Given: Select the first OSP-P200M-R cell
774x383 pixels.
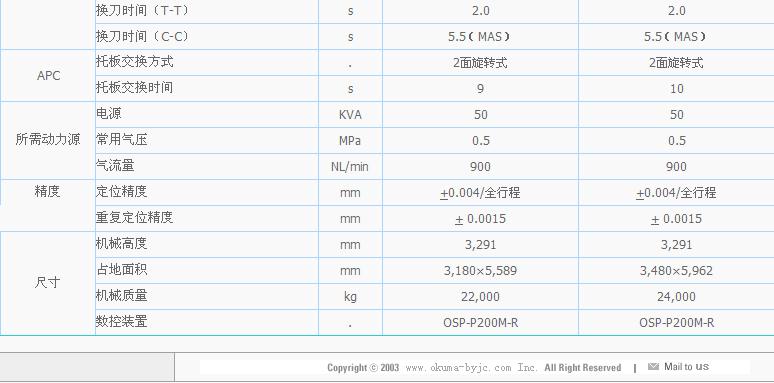Looking at the screenshot, I should (481, 322).
